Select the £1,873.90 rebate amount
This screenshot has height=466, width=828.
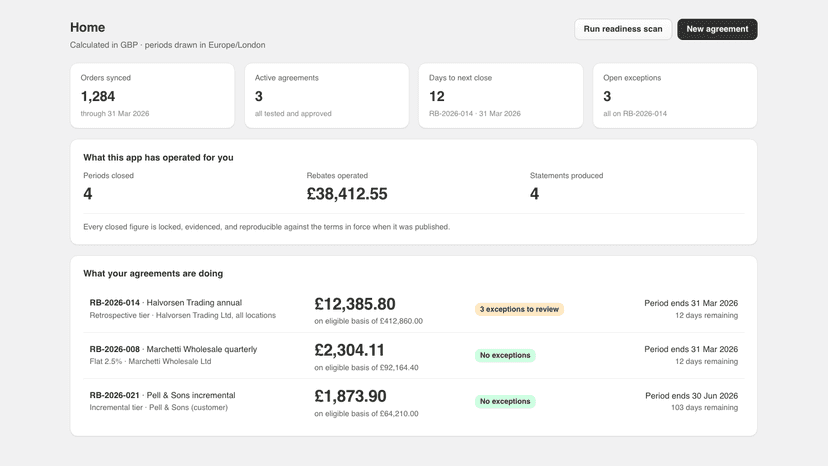[351, 396]
